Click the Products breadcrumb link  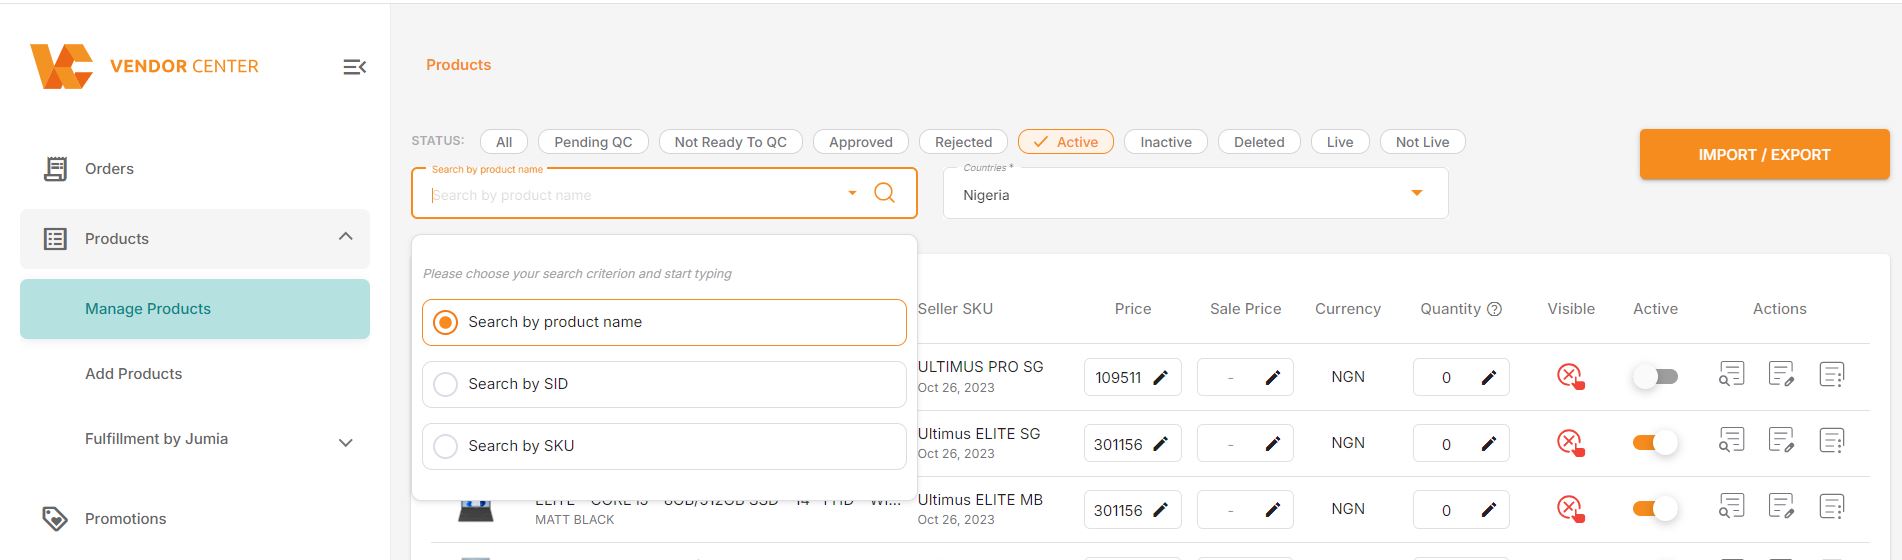pyautogui.click(x=458, y=65)
